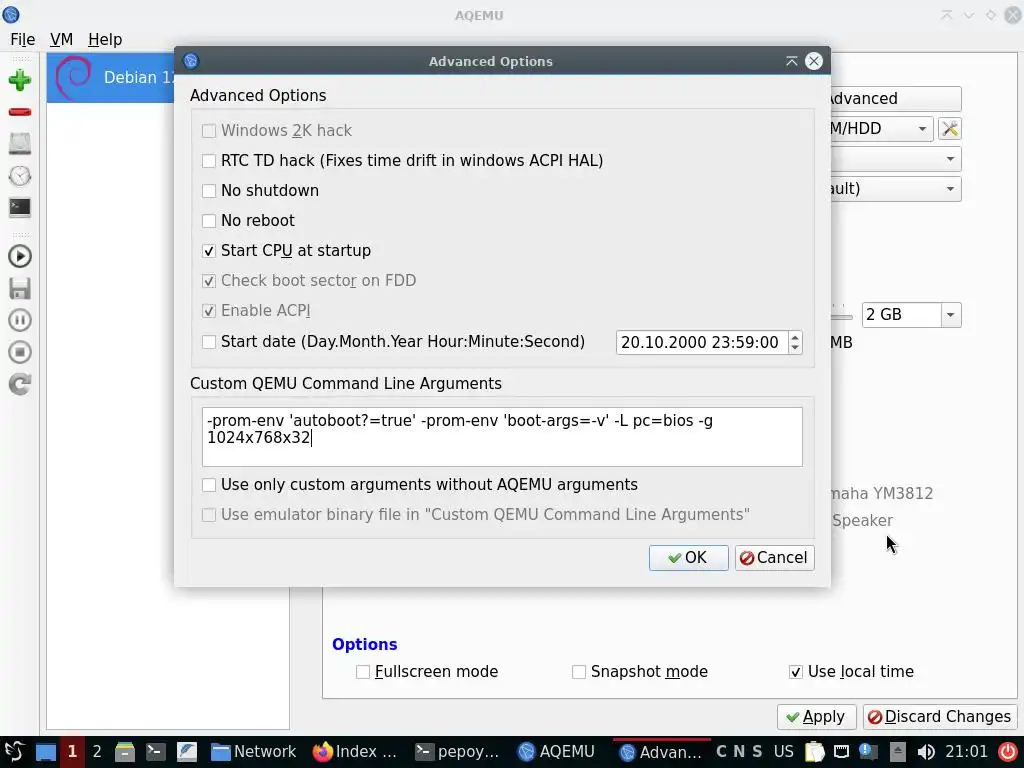Click the 21:01 taskbar clock
This screenshot has width=1024, height=768.
(x=967, y=752)
